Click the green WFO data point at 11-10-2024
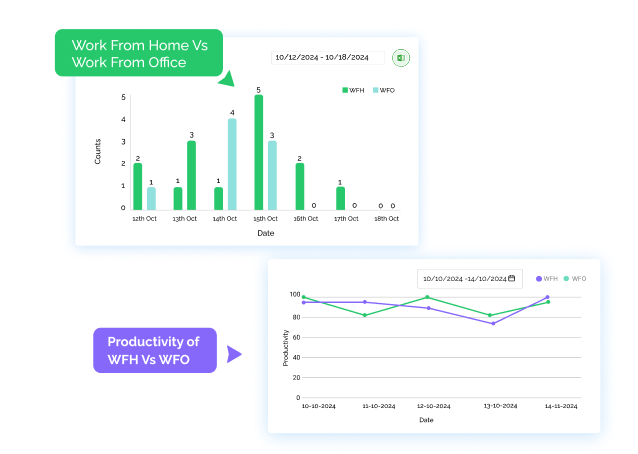The image size is (638, 454). pyautogui.click(x=364, y=315)
